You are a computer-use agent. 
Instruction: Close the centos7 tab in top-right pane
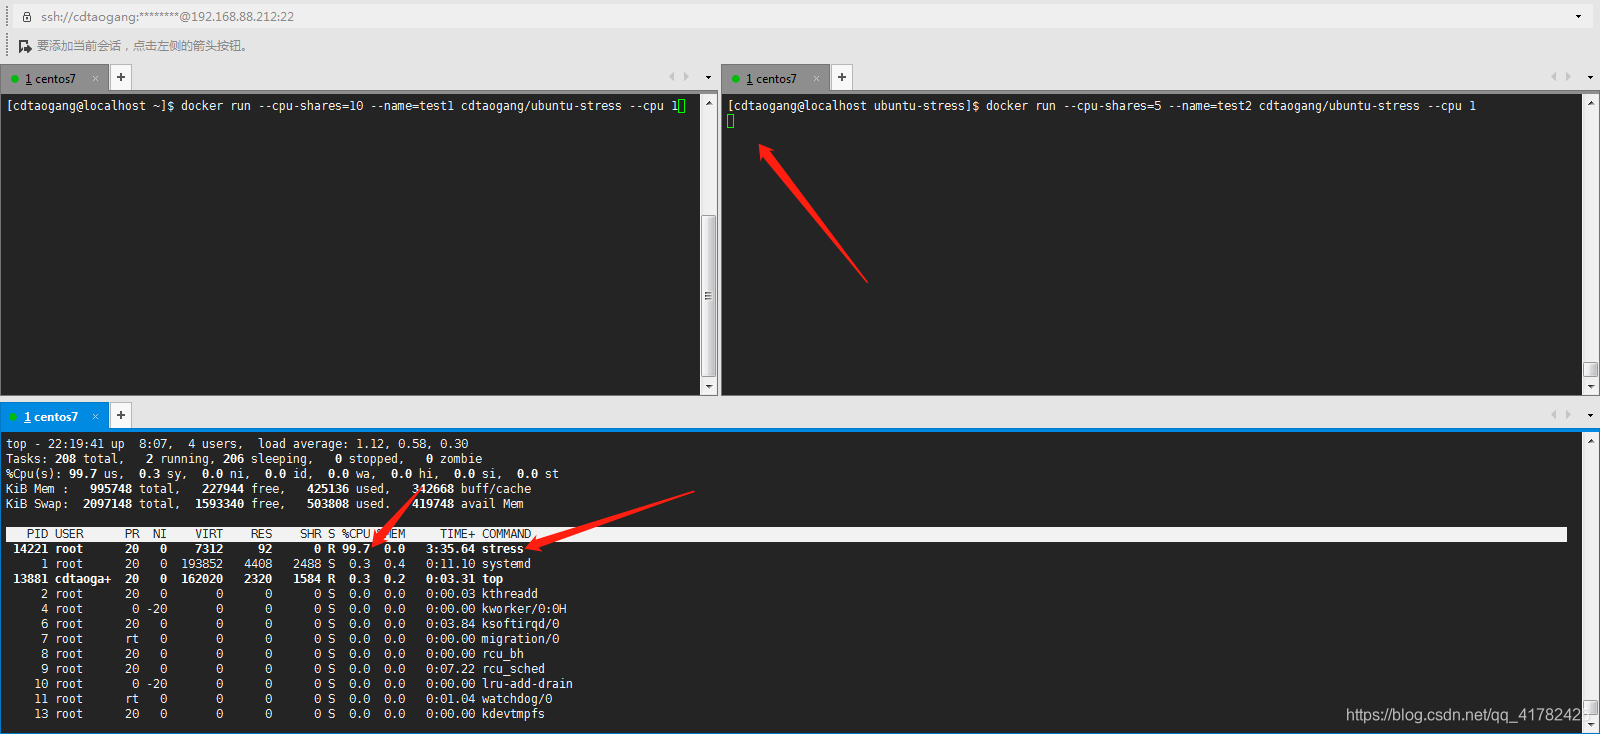816,78
